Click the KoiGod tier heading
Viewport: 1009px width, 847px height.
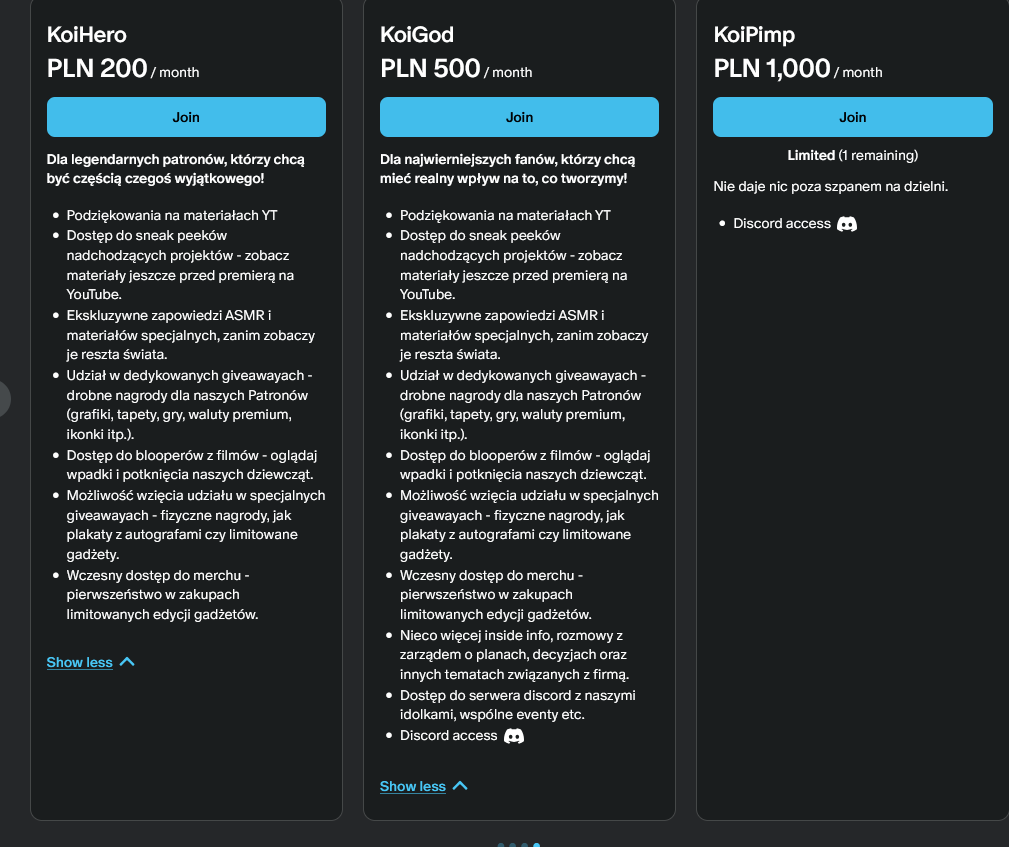pyautogui.click(x=417, y=35)
